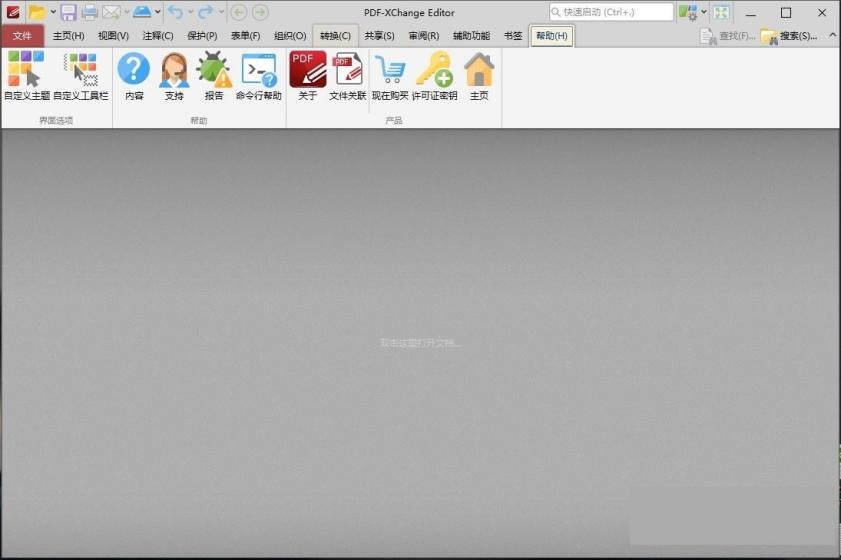The image size is (841, 560).
Task: Switch to the 审阅(R) tab
Action: click(x=424, y=36)
